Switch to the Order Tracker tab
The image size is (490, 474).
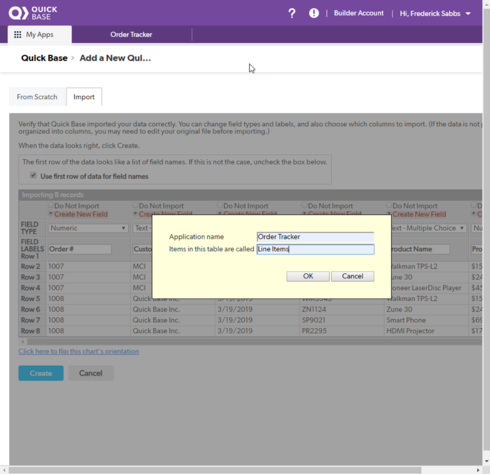point(131,35)
